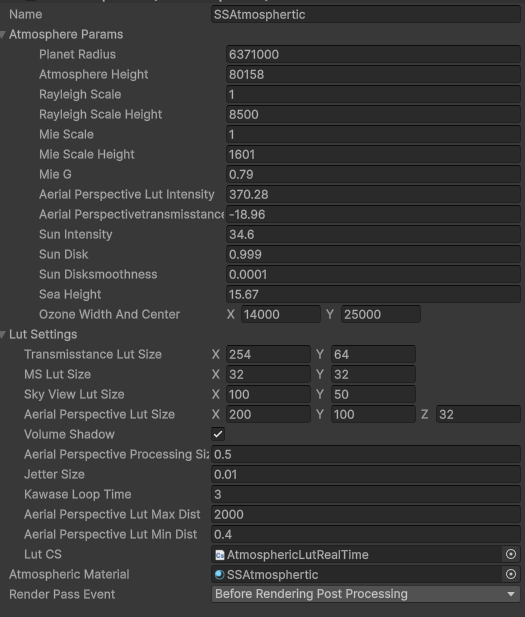
Task: Select the Sea Height label
Action: pos(70,294)
